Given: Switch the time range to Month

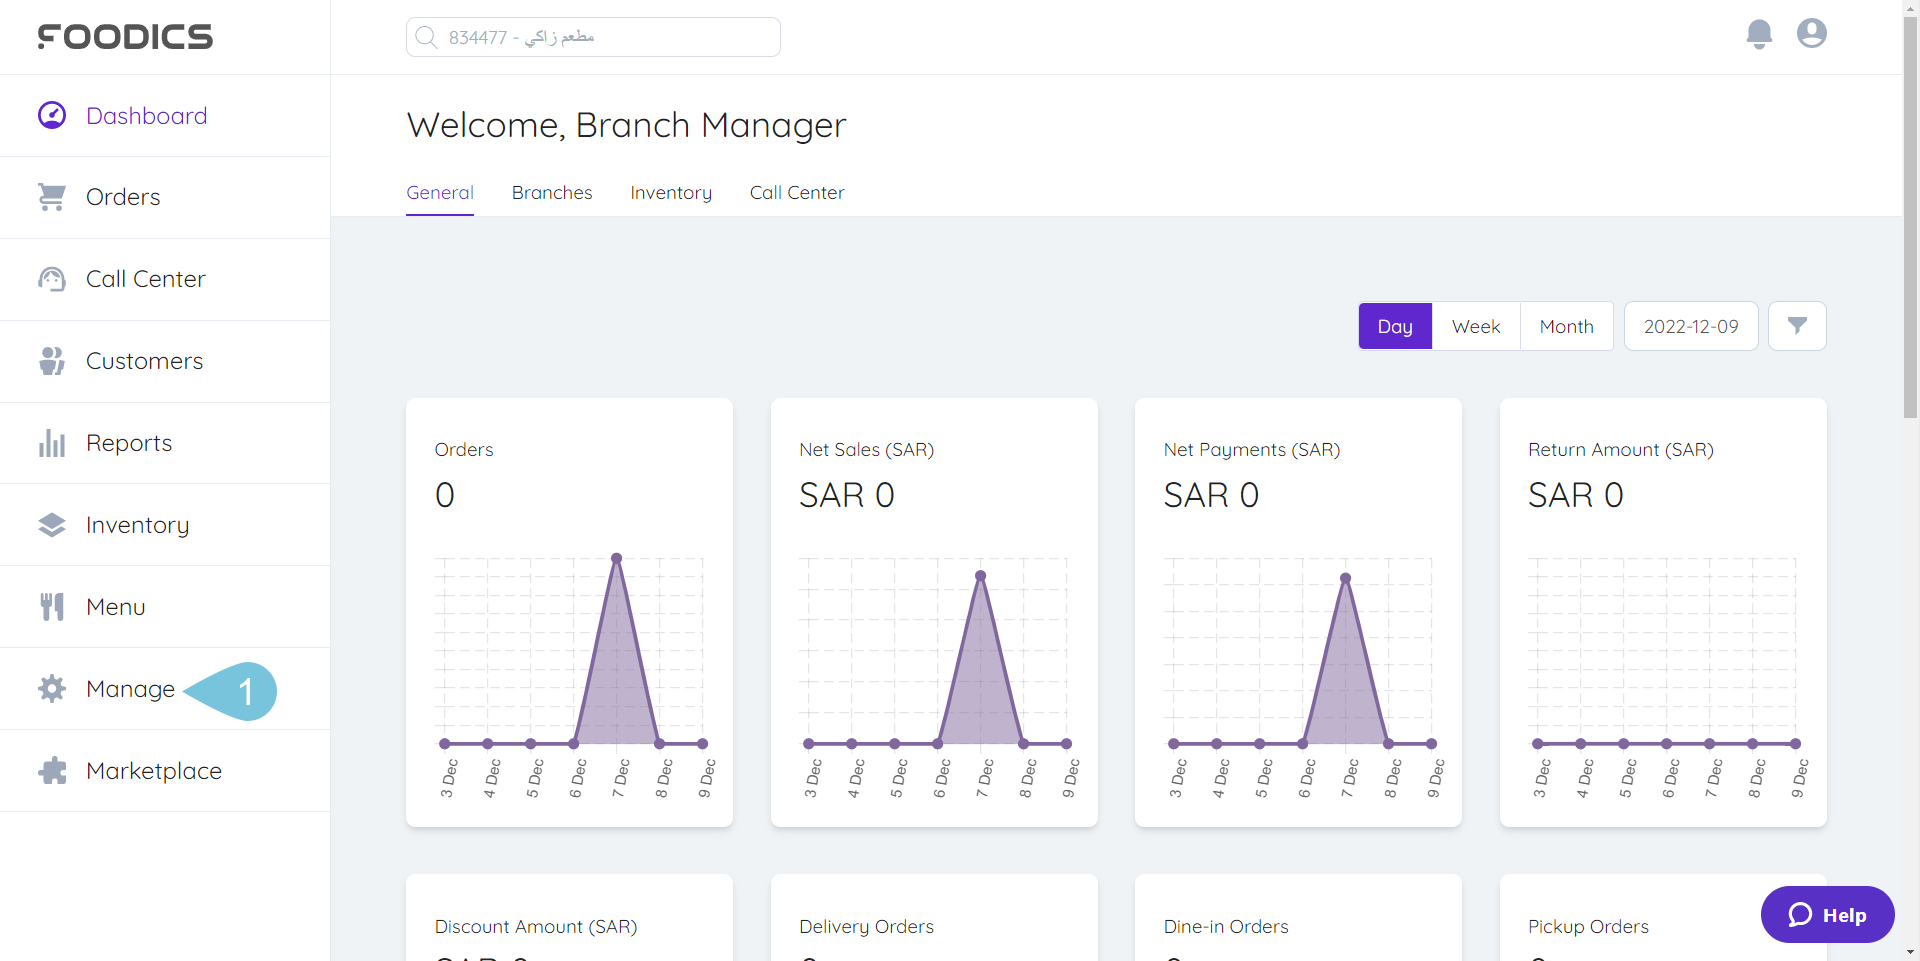Looking at the screenshot, I should [x=1566, y=326].
